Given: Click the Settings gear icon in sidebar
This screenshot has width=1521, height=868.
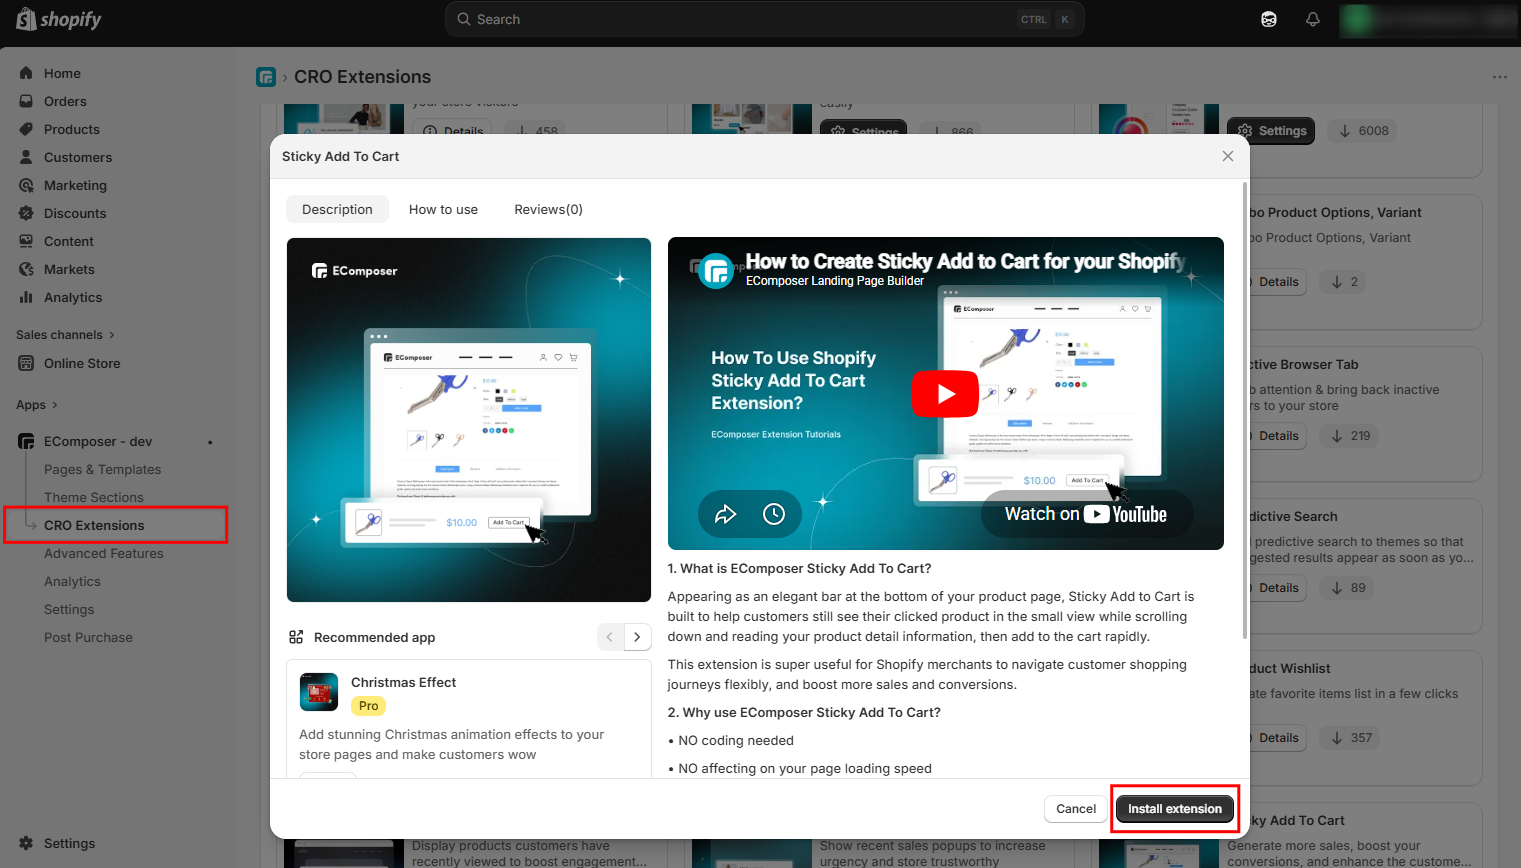Looking at the screenshot, I should (26, 843).
